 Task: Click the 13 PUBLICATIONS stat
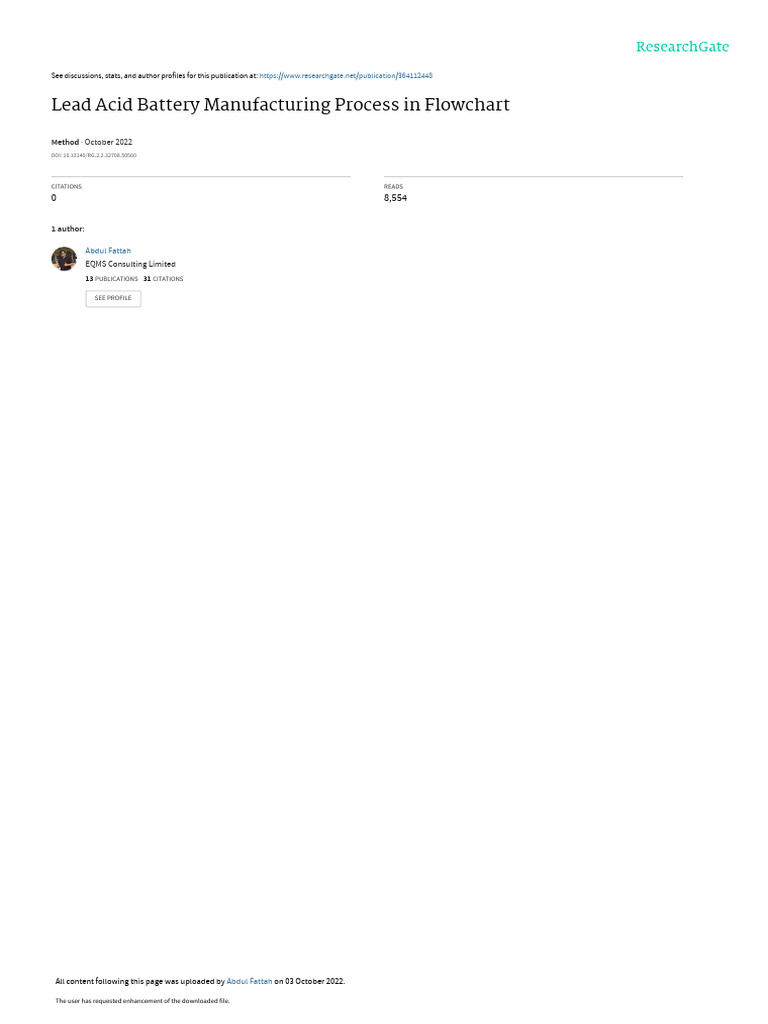pos(111,279)
